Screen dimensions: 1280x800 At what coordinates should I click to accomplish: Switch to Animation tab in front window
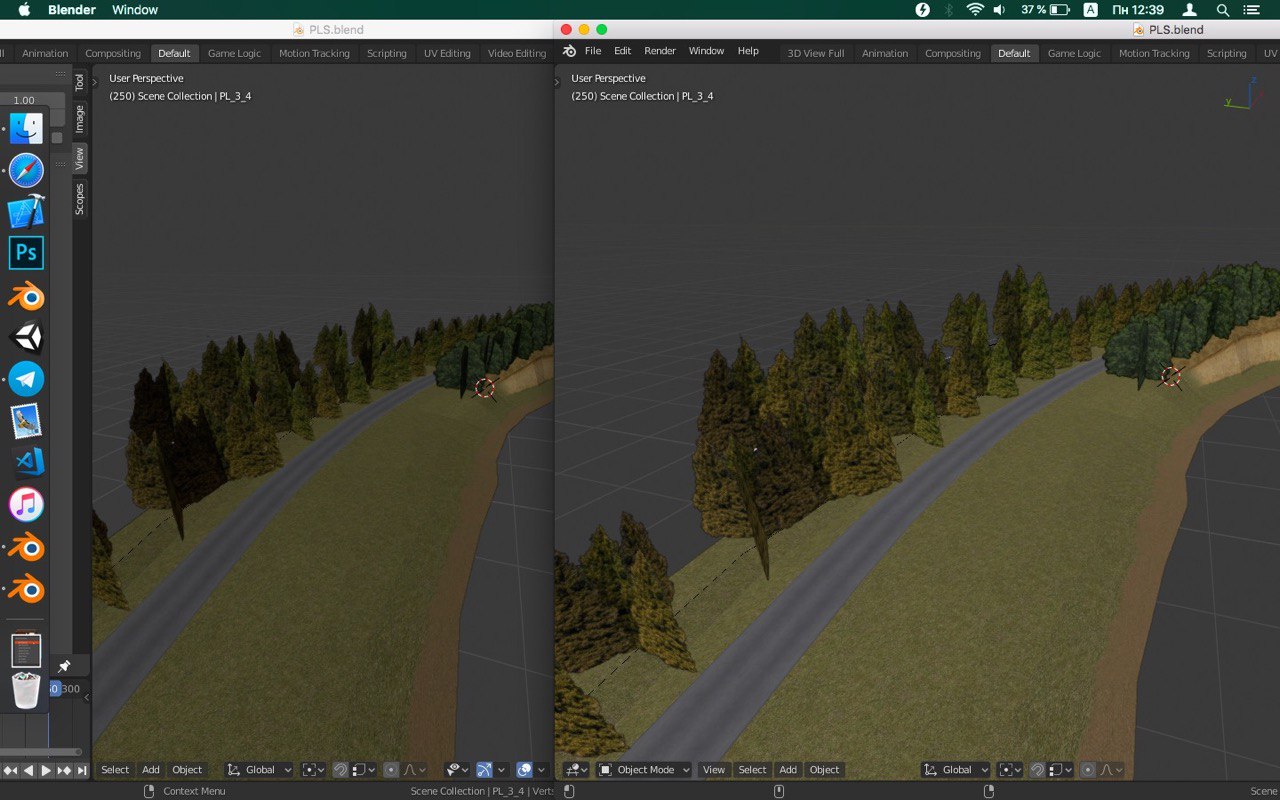tap(885, 53)
